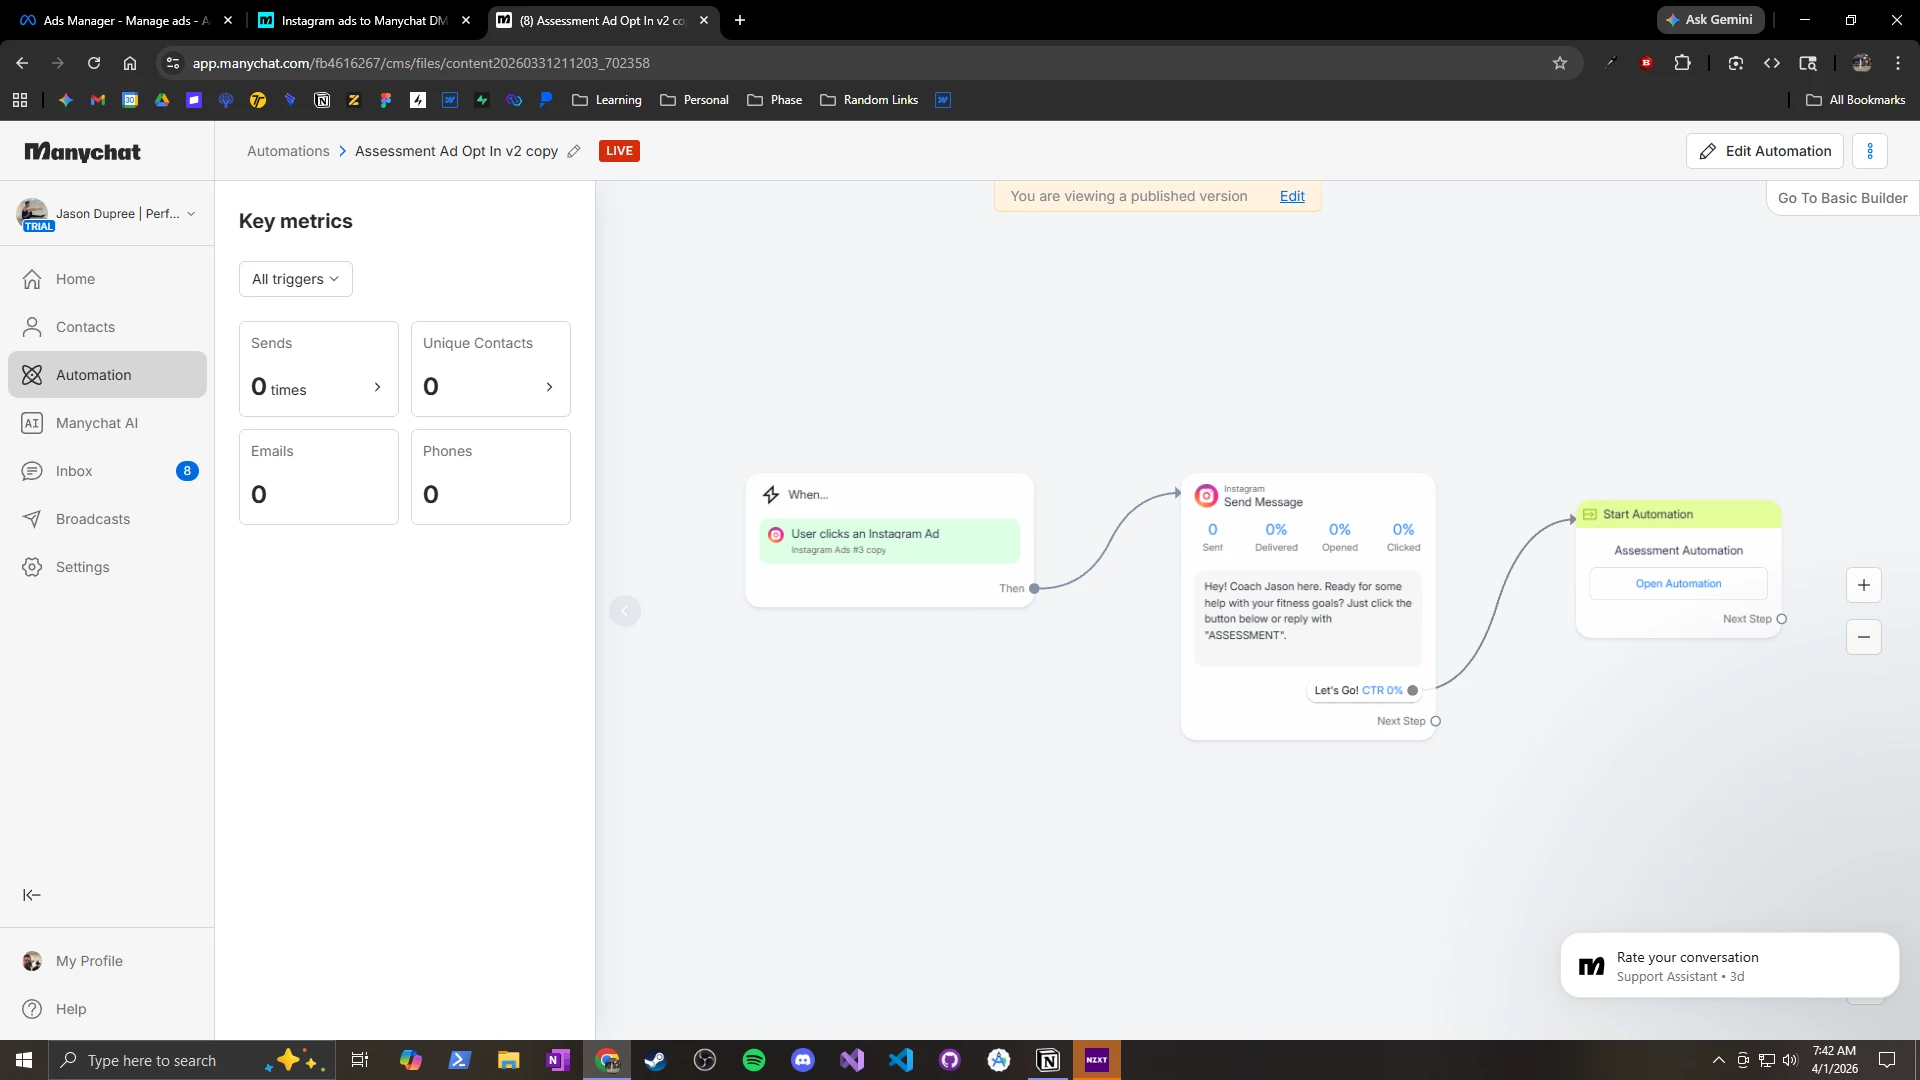Click Open Automation in Start Automation node
This screenshot has height=1080, width=1920.
[x=1678, y=584]
